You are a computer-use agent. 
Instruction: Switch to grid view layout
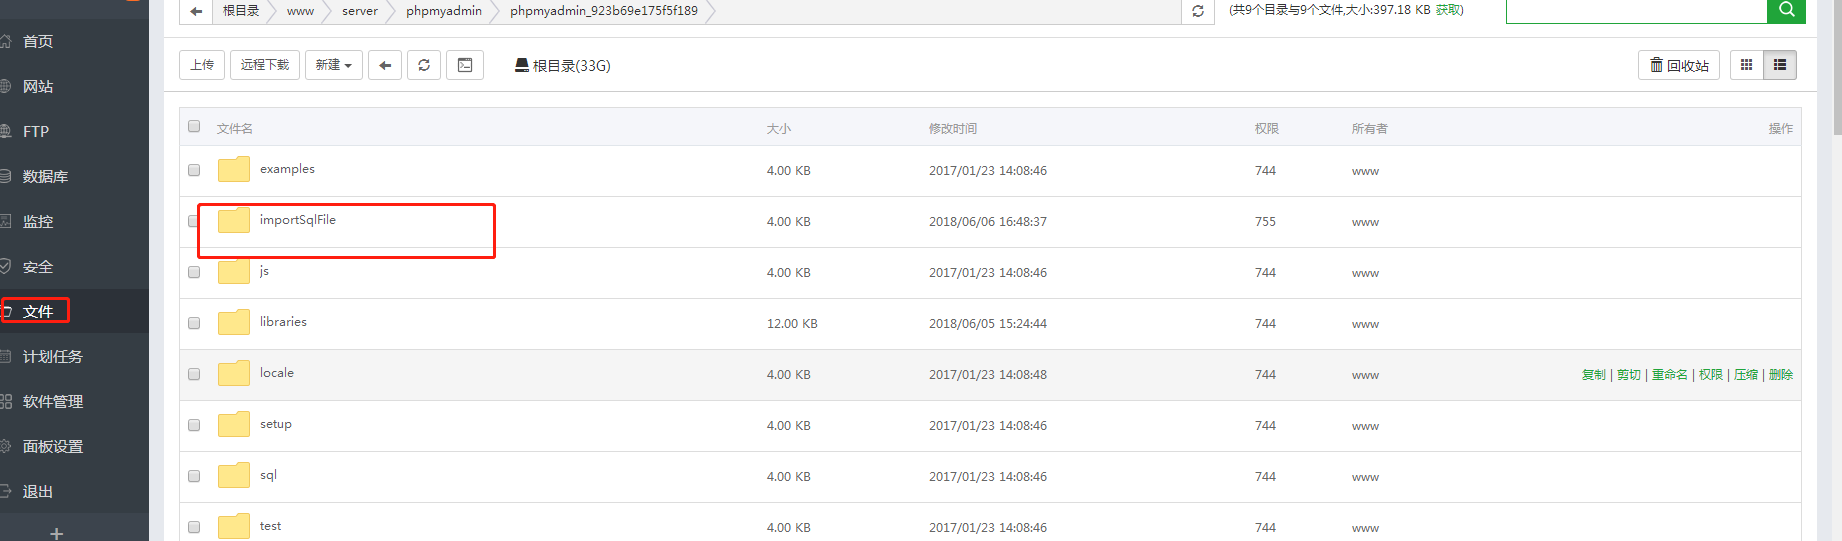[x=1746, y=65]
